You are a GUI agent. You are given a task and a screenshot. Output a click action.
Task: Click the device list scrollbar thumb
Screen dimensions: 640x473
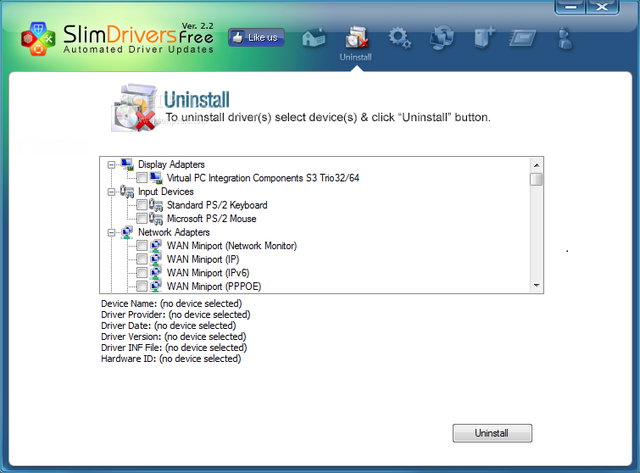(x=536, y=179)
